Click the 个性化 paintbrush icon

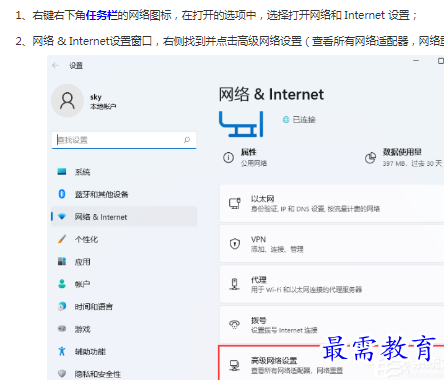[62, 239]
